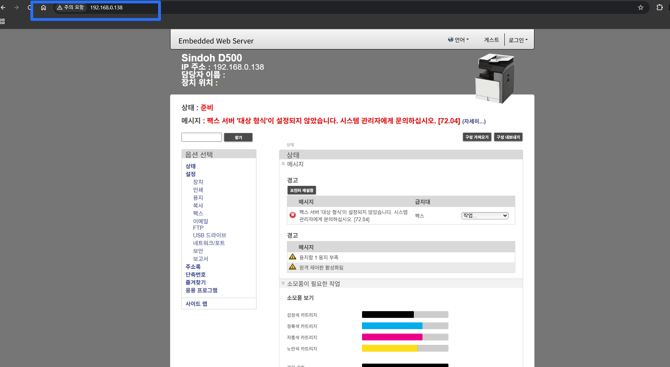Click the dark button under first 경고 heading
This screenshot has height=367, width=670.
tap(302, 190)
